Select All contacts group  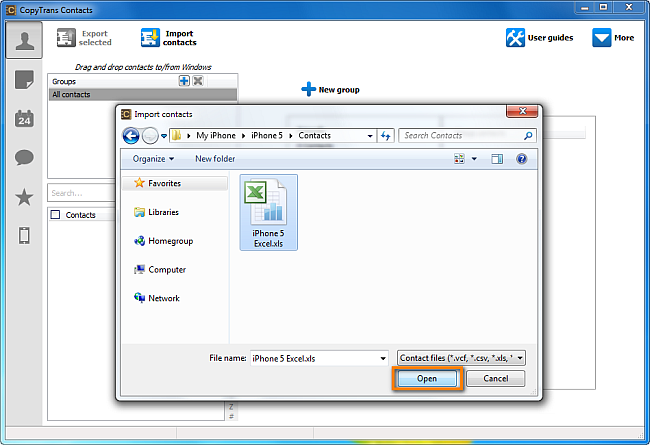(x=143, y=95)
